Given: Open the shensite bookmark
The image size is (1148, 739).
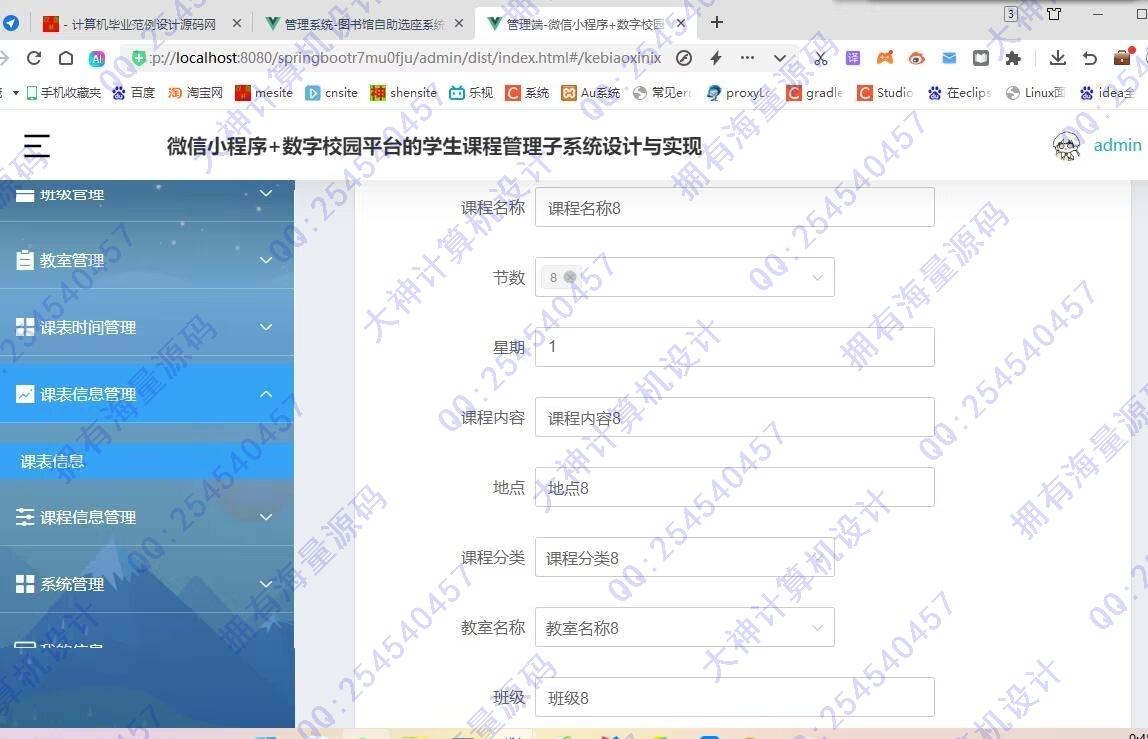Looking at the screenshot, I should point(403,92).
